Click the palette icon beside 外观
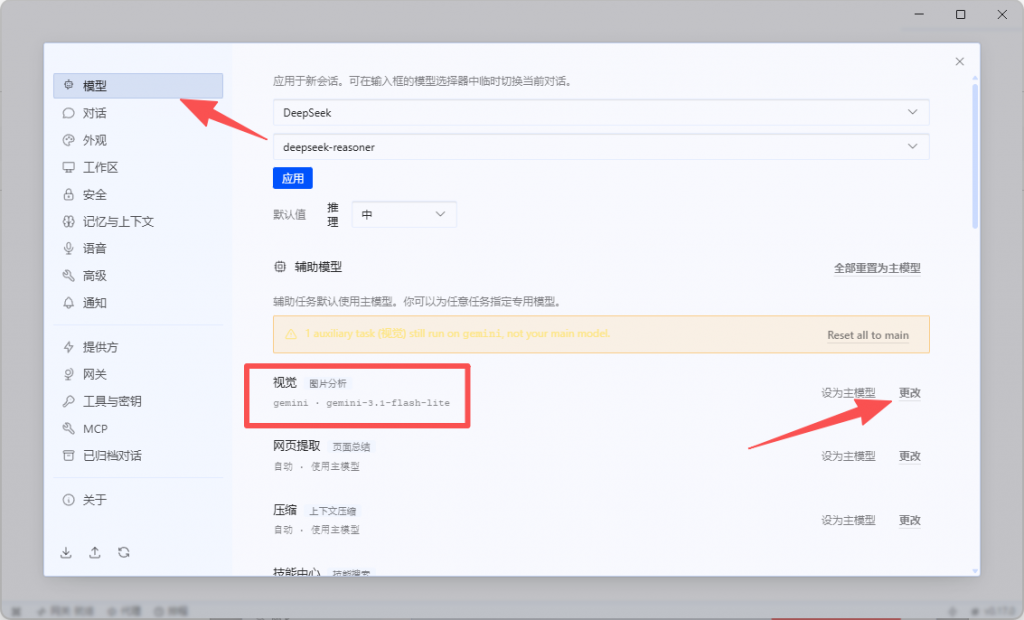 (69, 140)
